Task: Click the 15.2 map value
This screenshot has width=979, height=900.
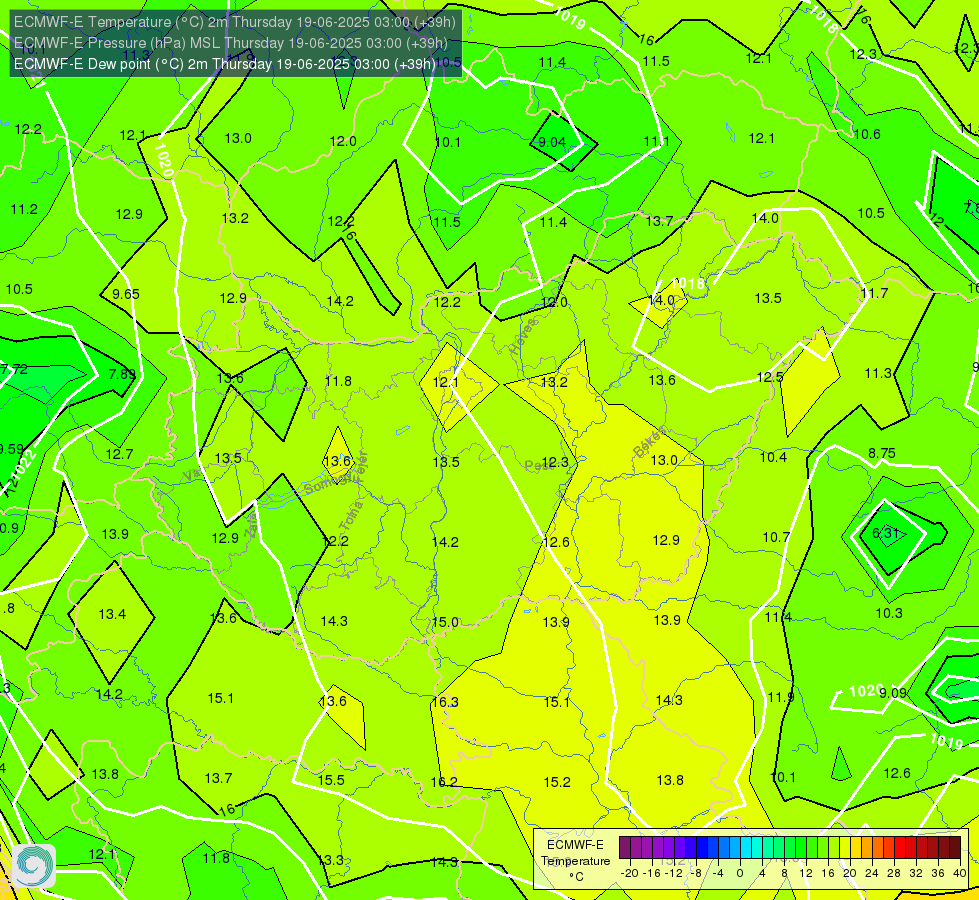Action: [x=557, y=783]
